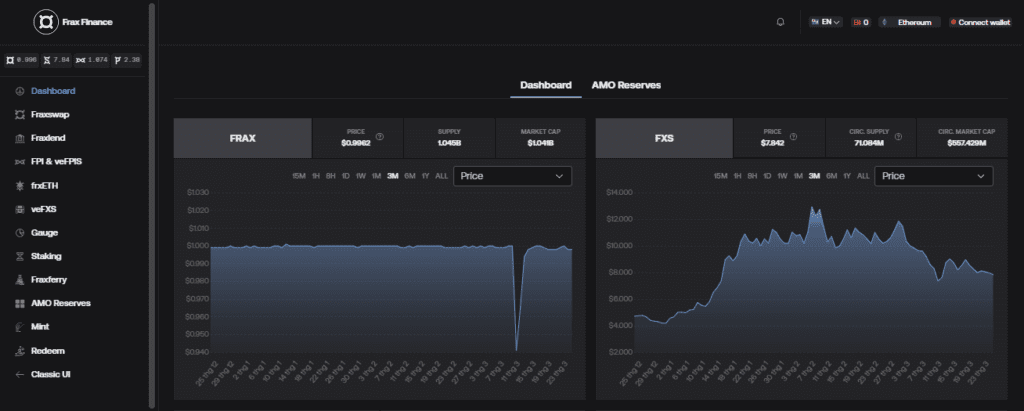Select 6M range on FRAX chart
Image resolution: width=1024 pixels, height=411 pixels.
pos(409,176)
